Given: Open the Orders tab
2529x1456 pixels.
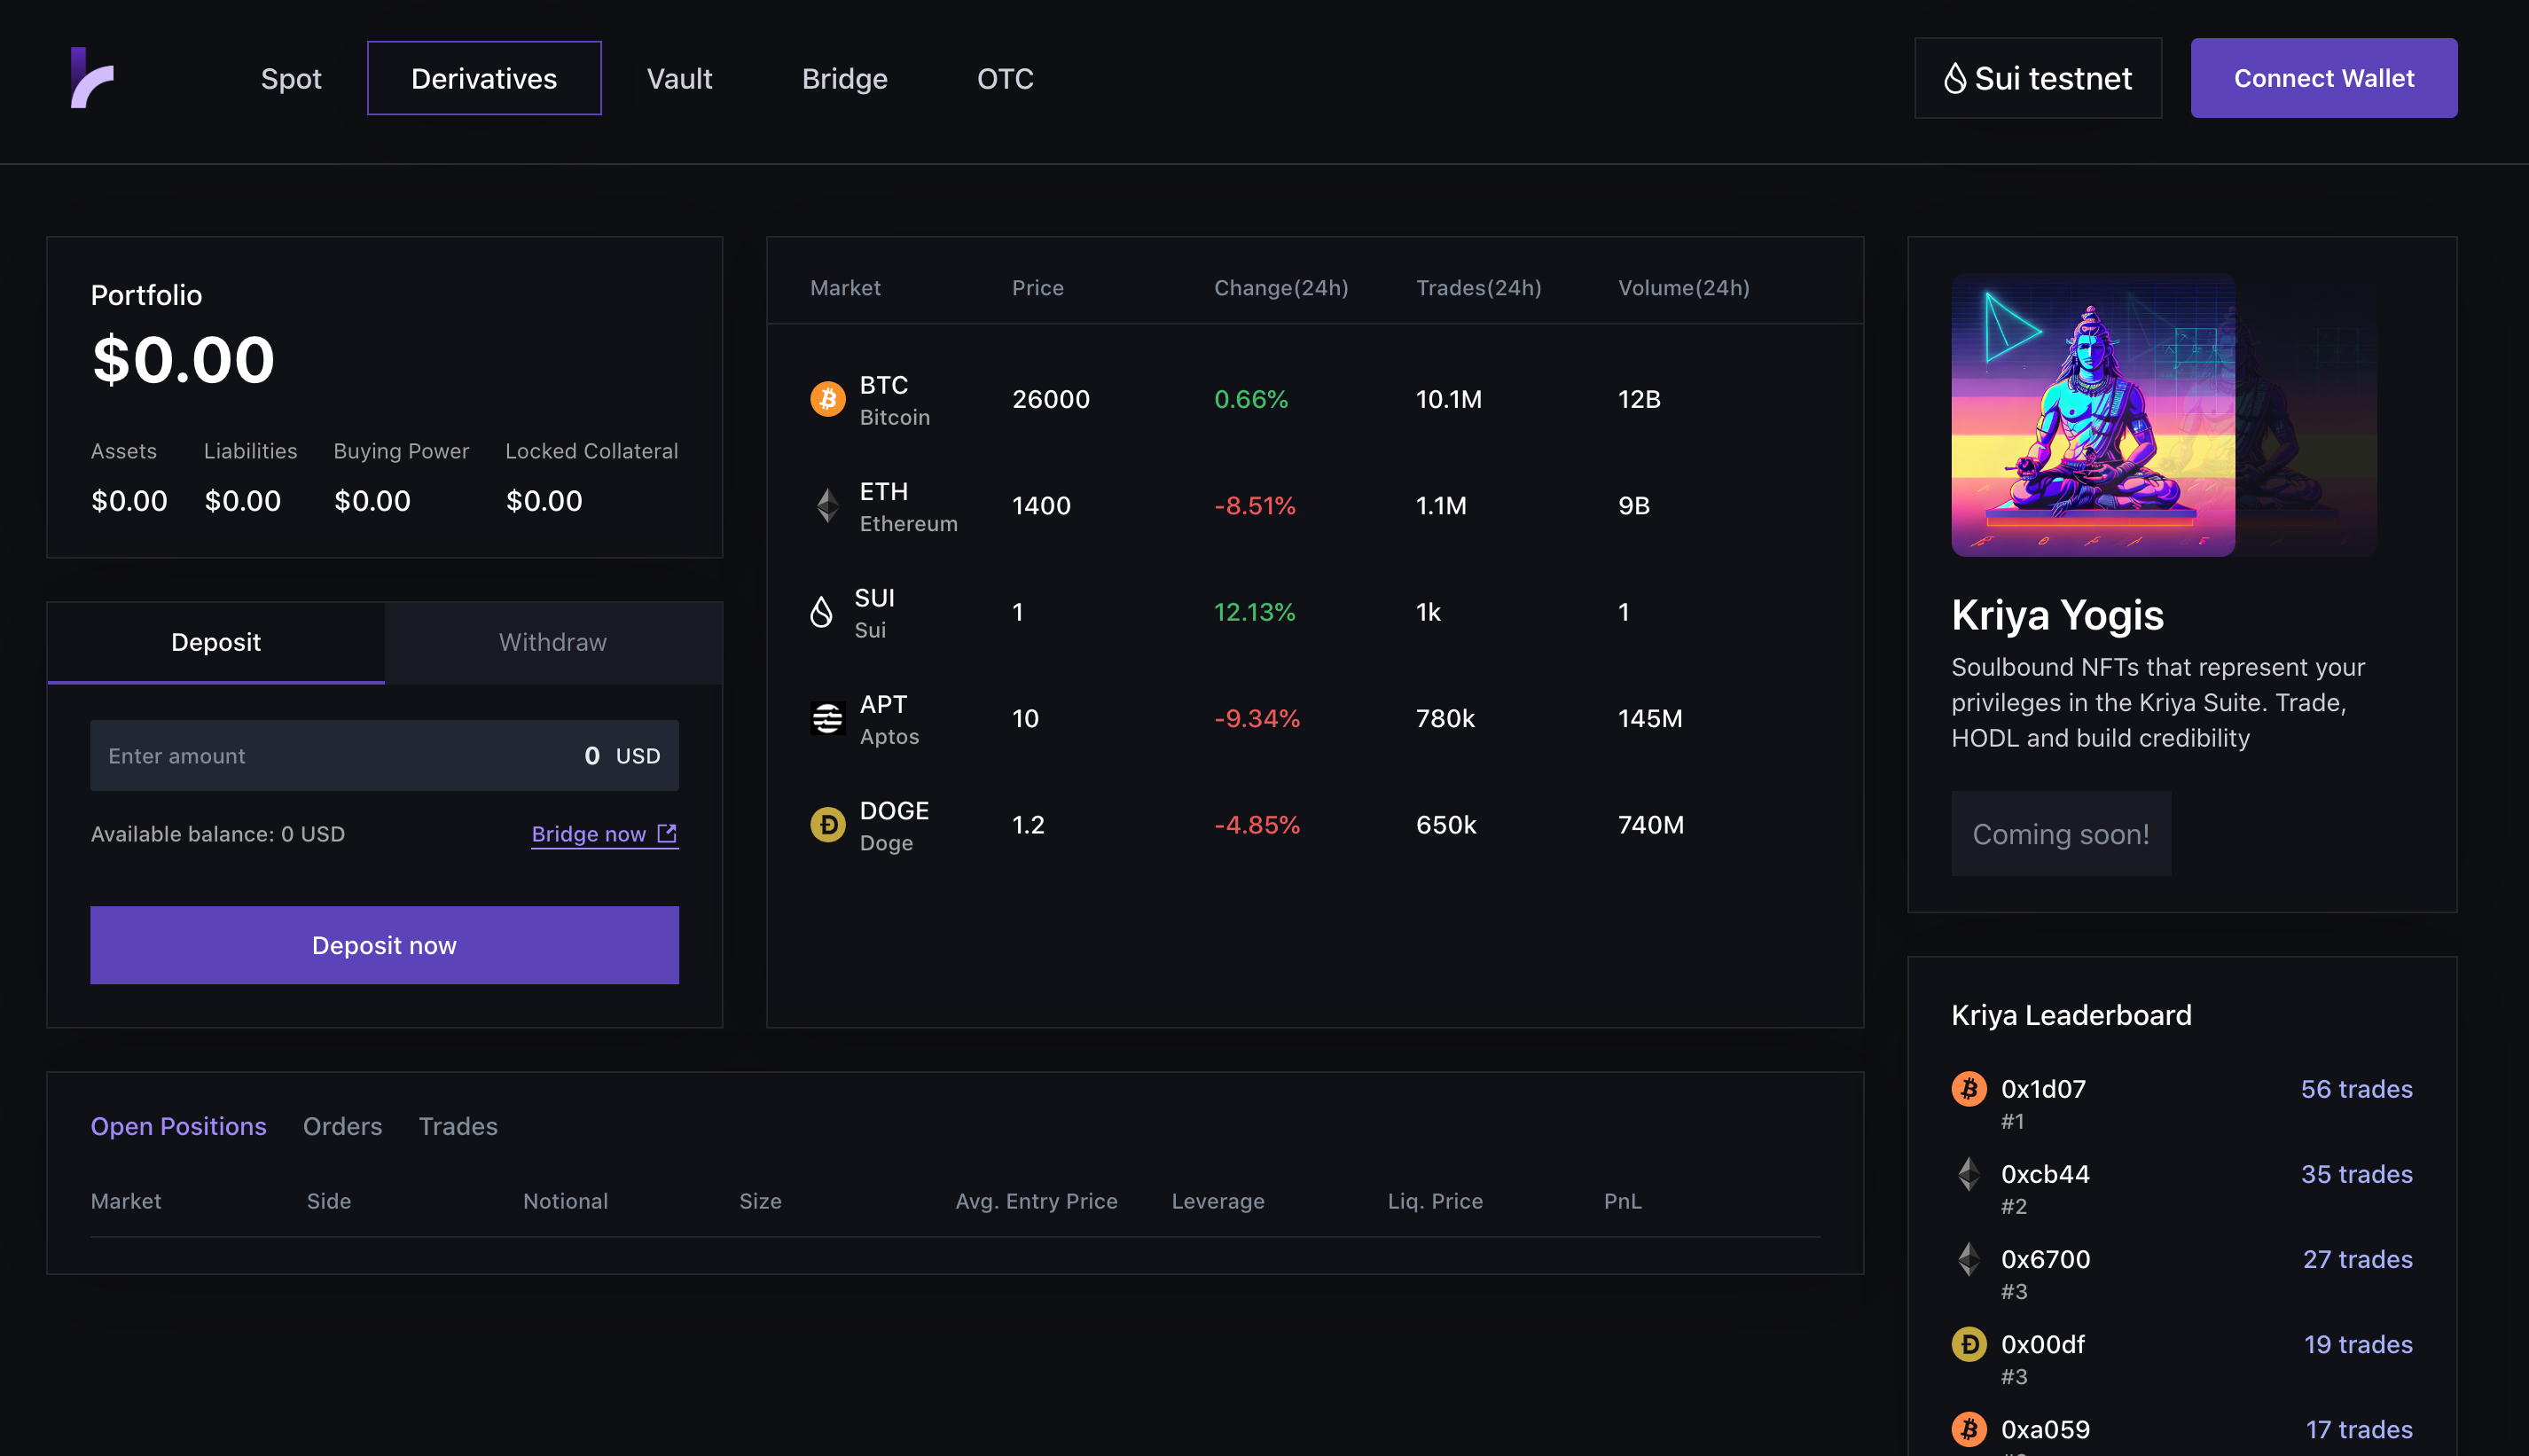Looking at the screenshot, I should pos(342,1126).
